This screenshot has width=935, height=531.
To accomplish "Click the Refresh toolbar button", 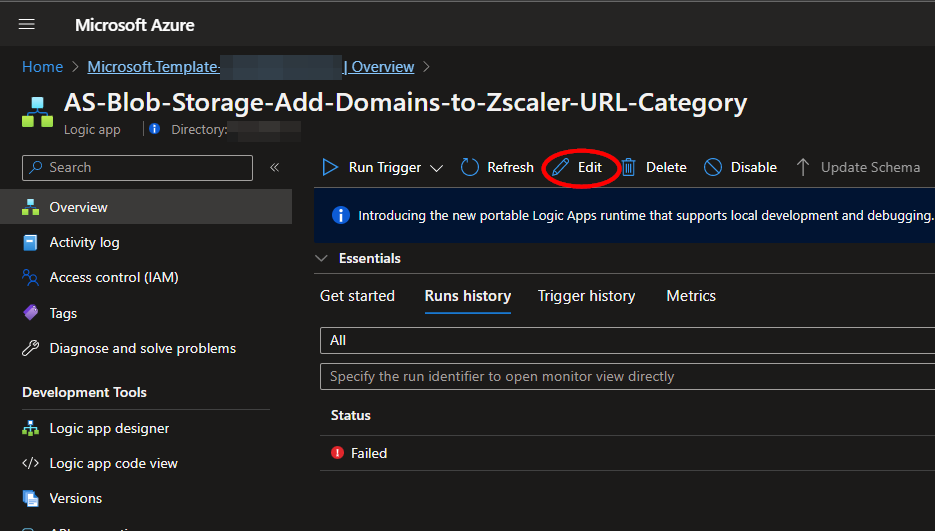I will point(497,167).
